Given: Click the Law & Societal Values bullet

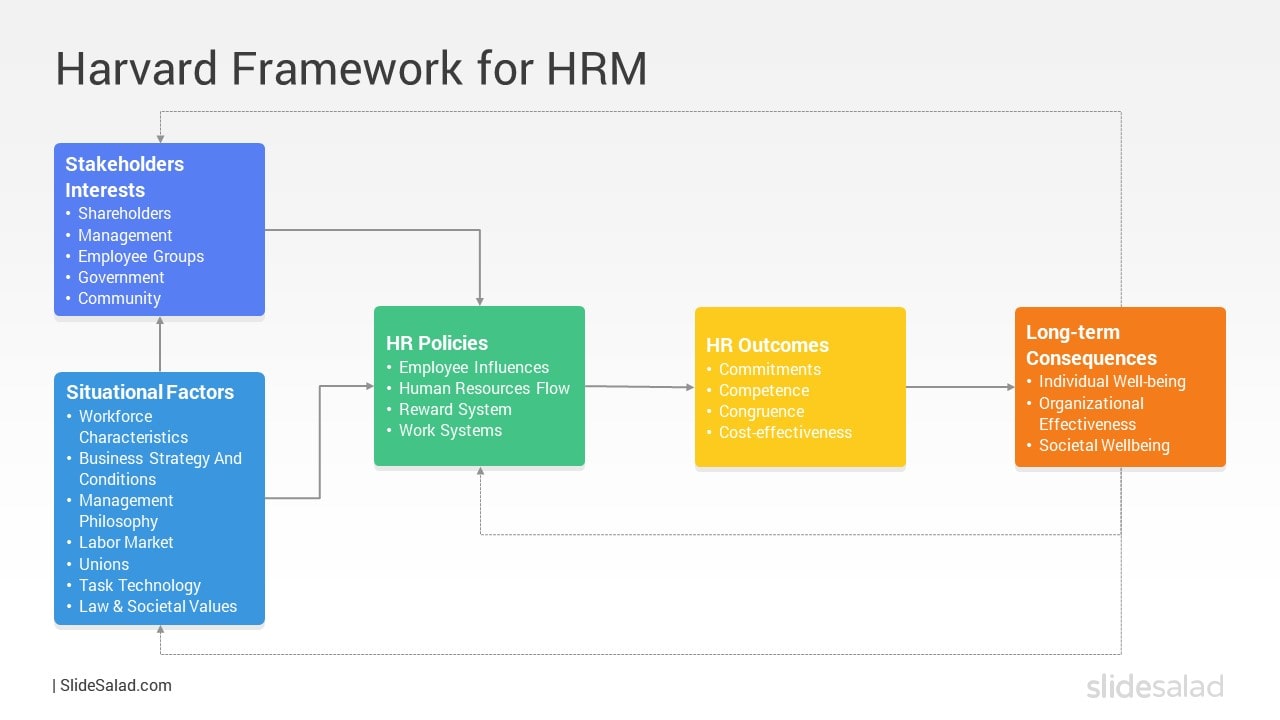Looking at the screenshot, I should tap(158, 607).
